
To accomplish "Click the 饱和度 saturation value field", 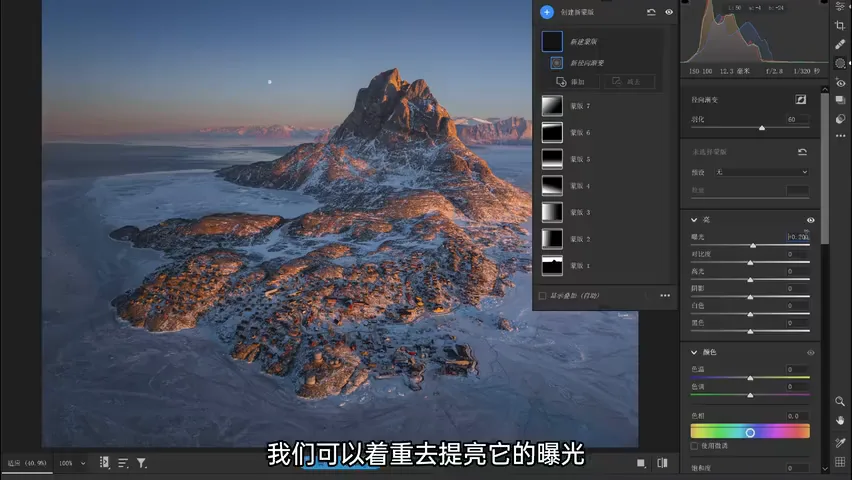I will (x=797, y=468).
